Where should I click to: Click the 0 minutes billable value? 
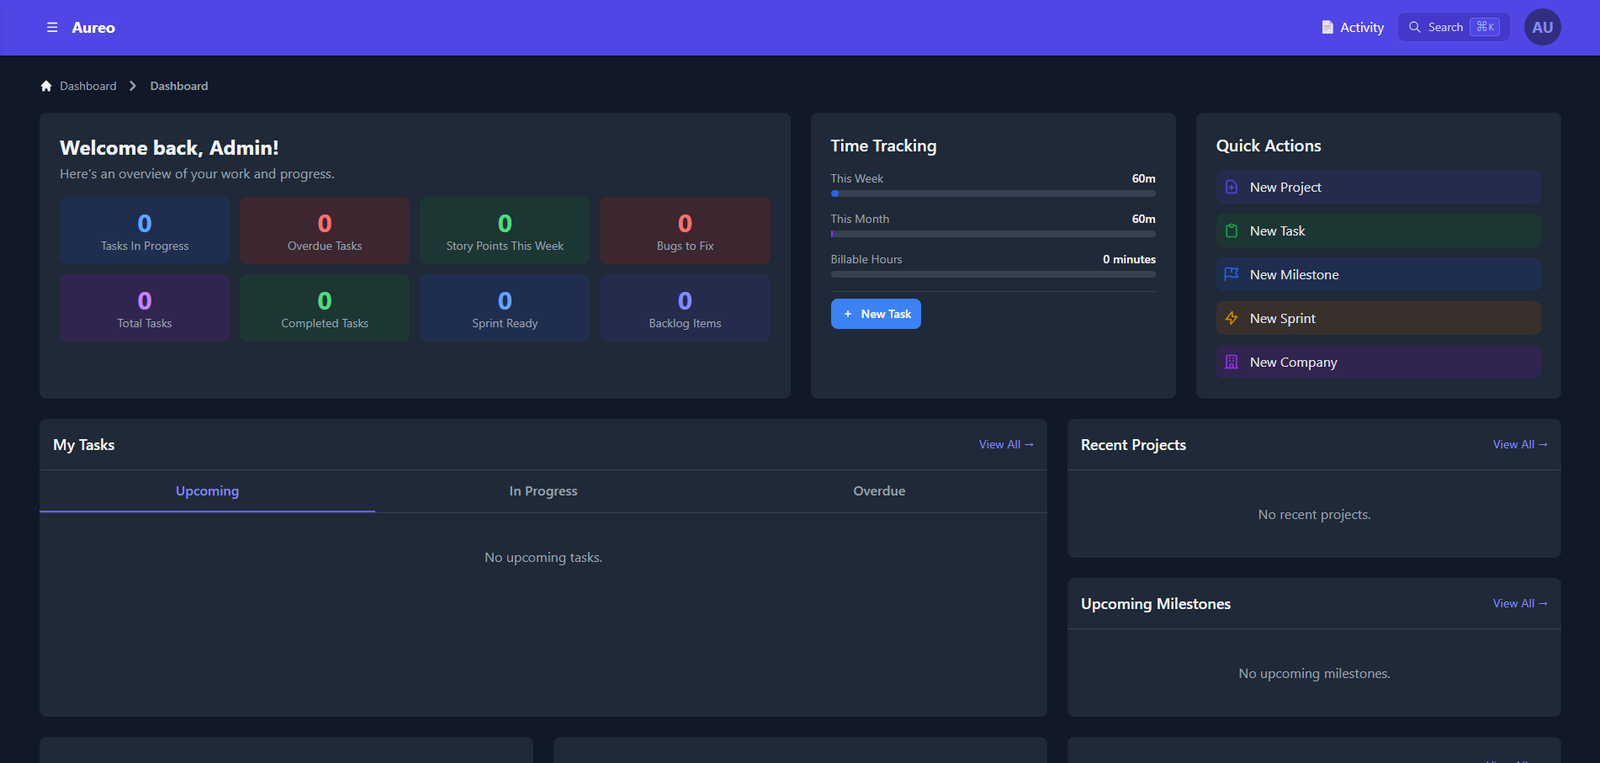tap(1129, 259)
